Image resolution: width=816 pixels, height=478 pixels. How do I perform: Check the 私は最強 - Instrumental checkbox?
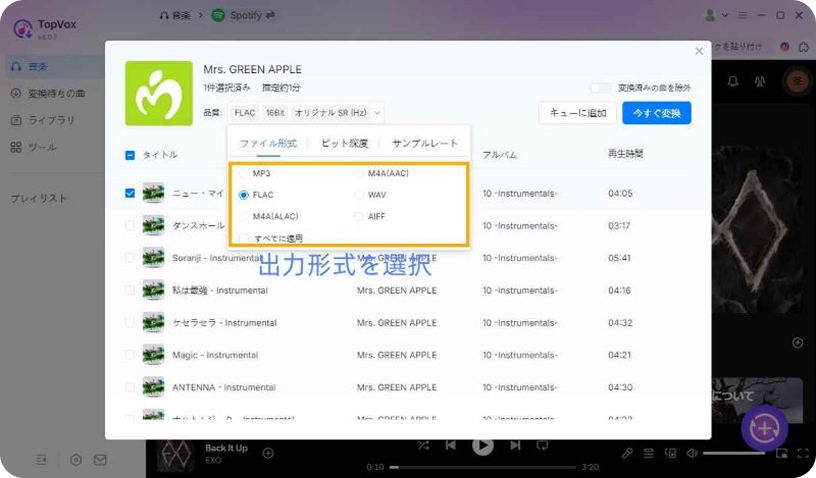[x=130, y=290]
